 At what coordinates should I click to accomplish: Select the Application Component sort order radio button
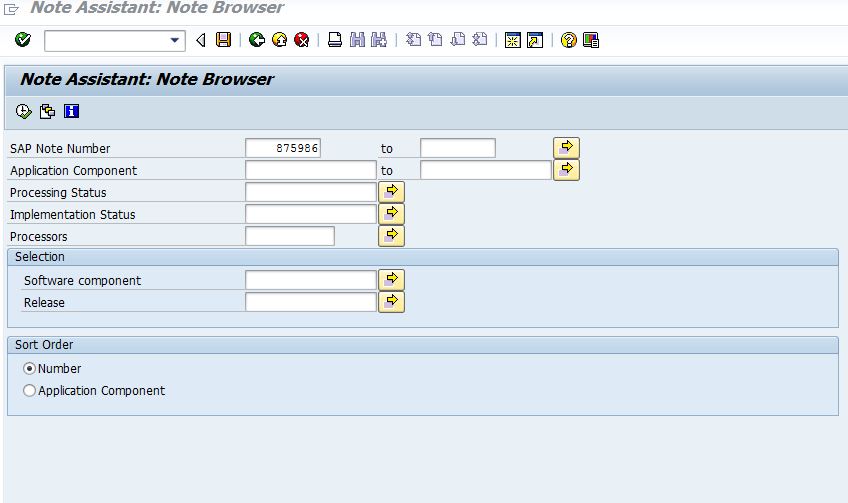point(29,391)
